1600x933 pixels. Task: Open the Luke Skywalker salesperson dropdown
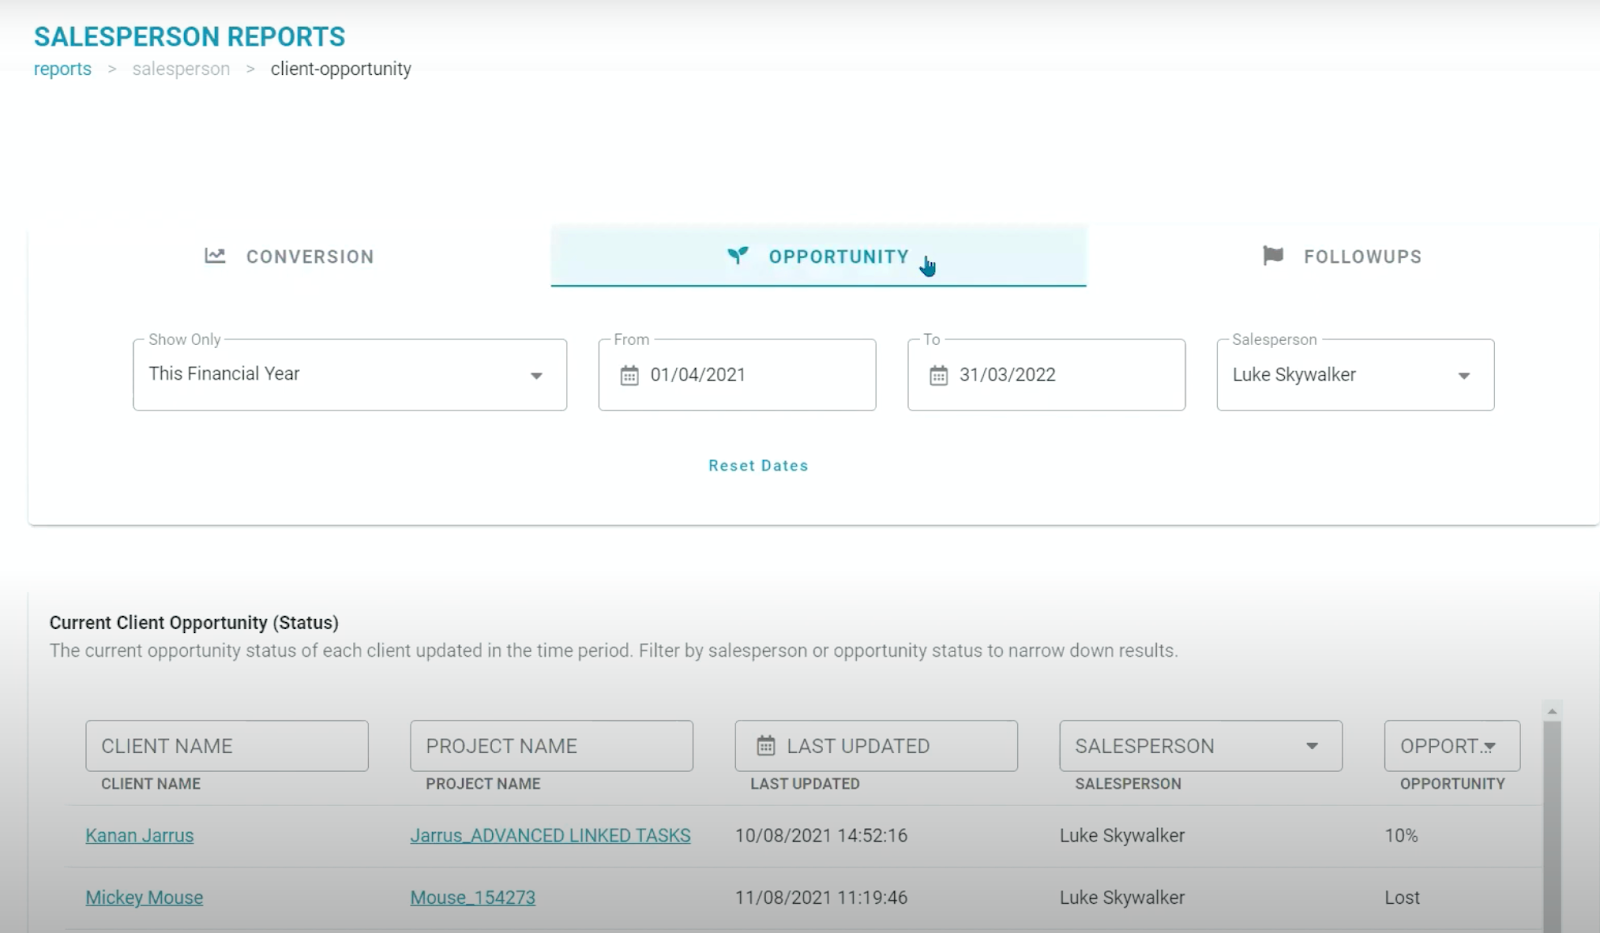point(1464,376)
